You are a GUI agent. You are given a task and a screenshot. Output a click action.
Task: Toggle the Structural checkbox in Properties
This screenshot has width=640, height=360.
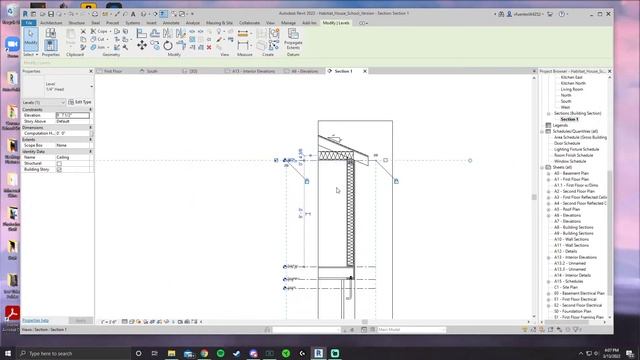[59, 163]
